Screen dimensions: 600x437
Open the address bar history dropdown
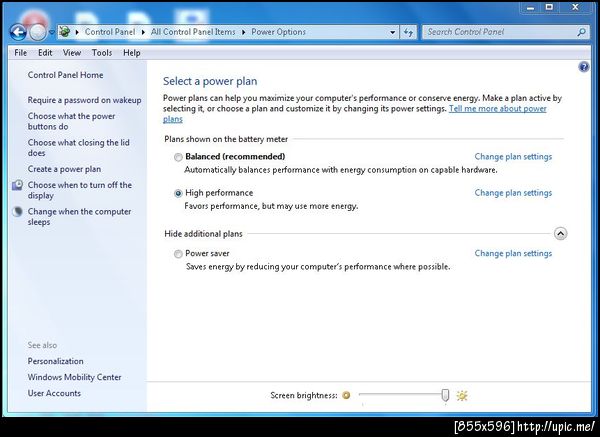click(x=392, y=33)
